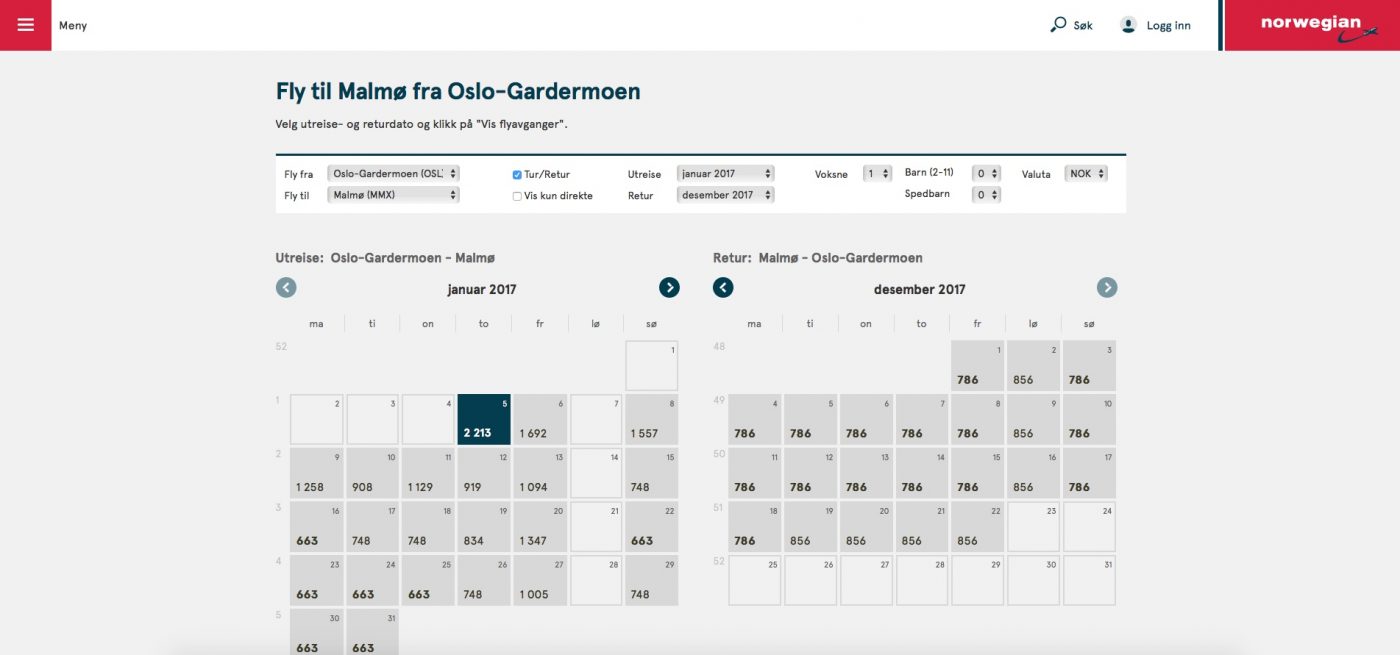Screen dimensions: 1400x655
Task: Enable the Vis kun direkte checkbox
Action: [x=517, y=196]
